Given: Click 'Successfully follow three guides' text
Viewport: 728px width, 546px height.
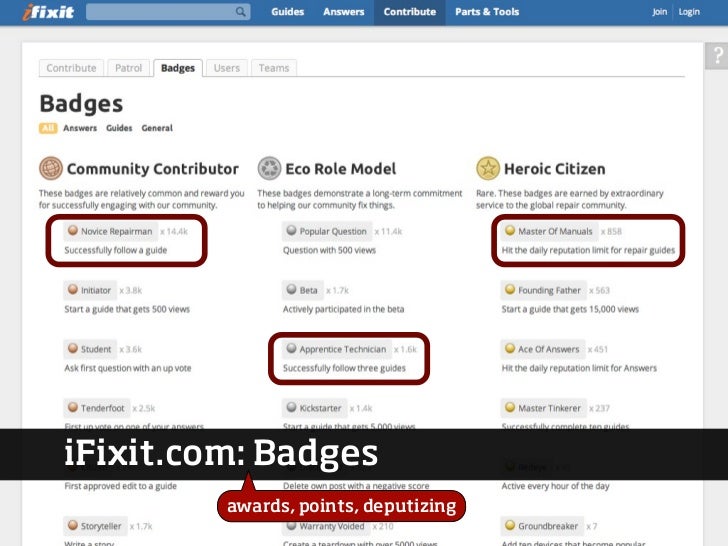Looking at the screenshot, I should (x=344, y=368).
